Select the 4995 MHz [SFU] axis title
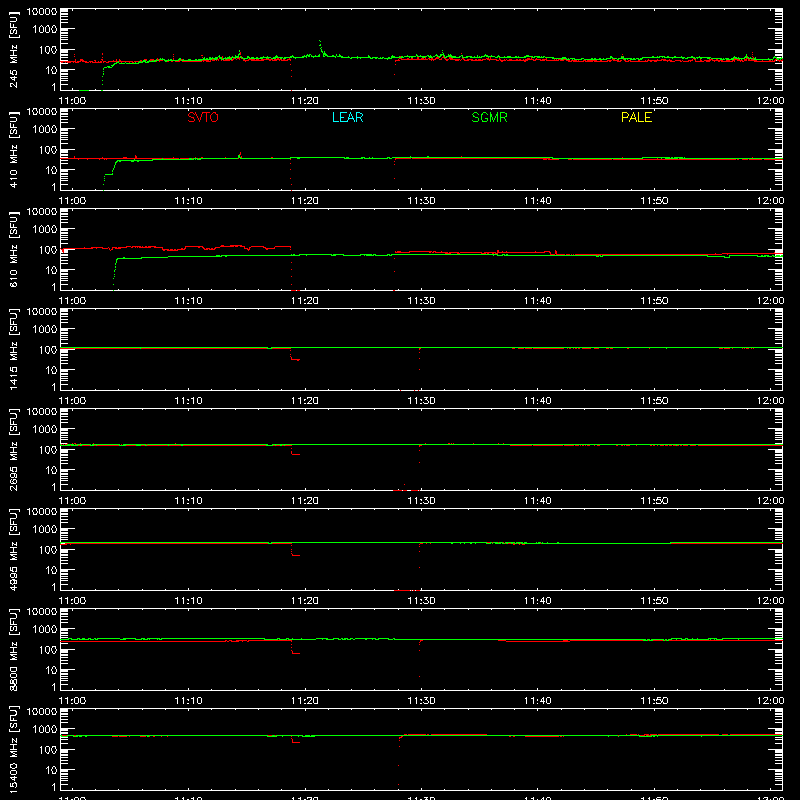 13,549
